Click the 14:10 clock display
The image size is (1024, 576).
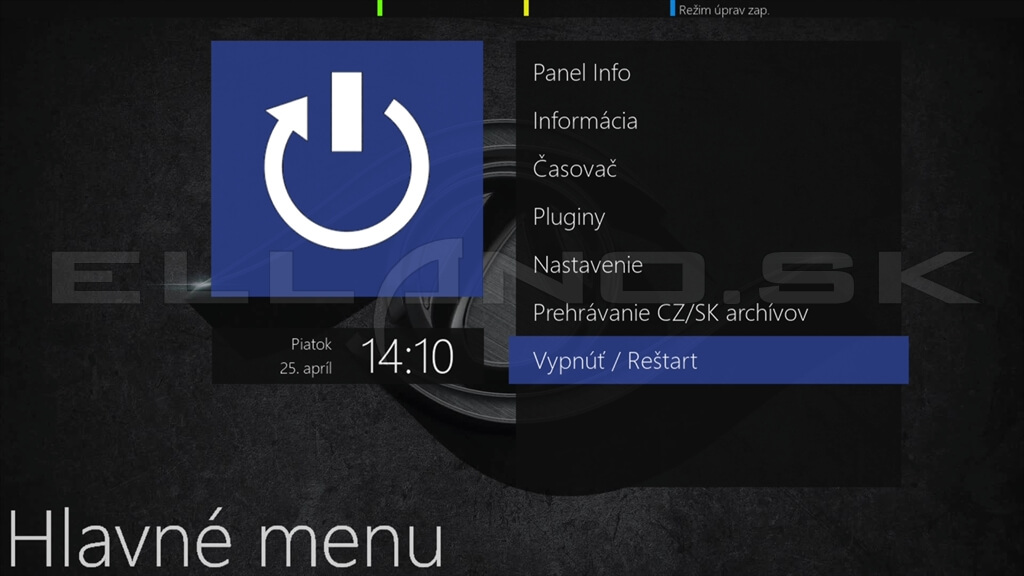(408, 357)
